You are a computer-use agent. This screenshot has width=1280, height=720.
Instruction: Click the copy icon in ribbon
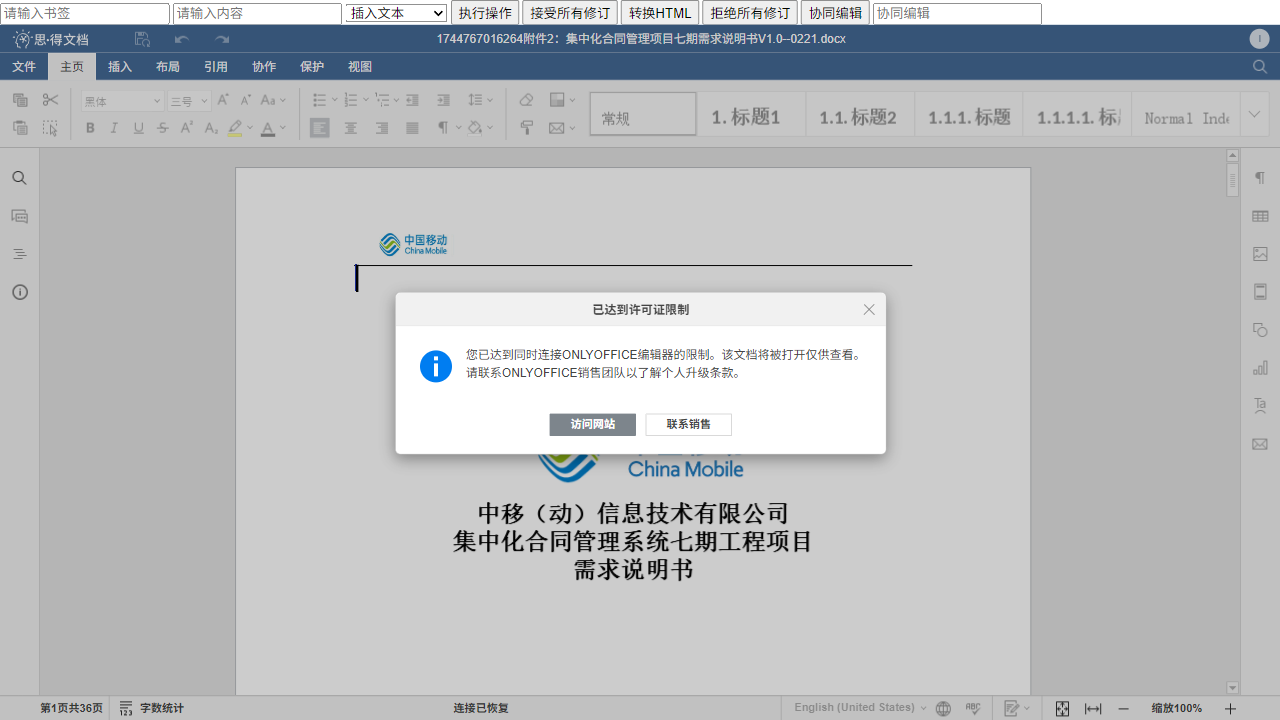pos(20,100)
